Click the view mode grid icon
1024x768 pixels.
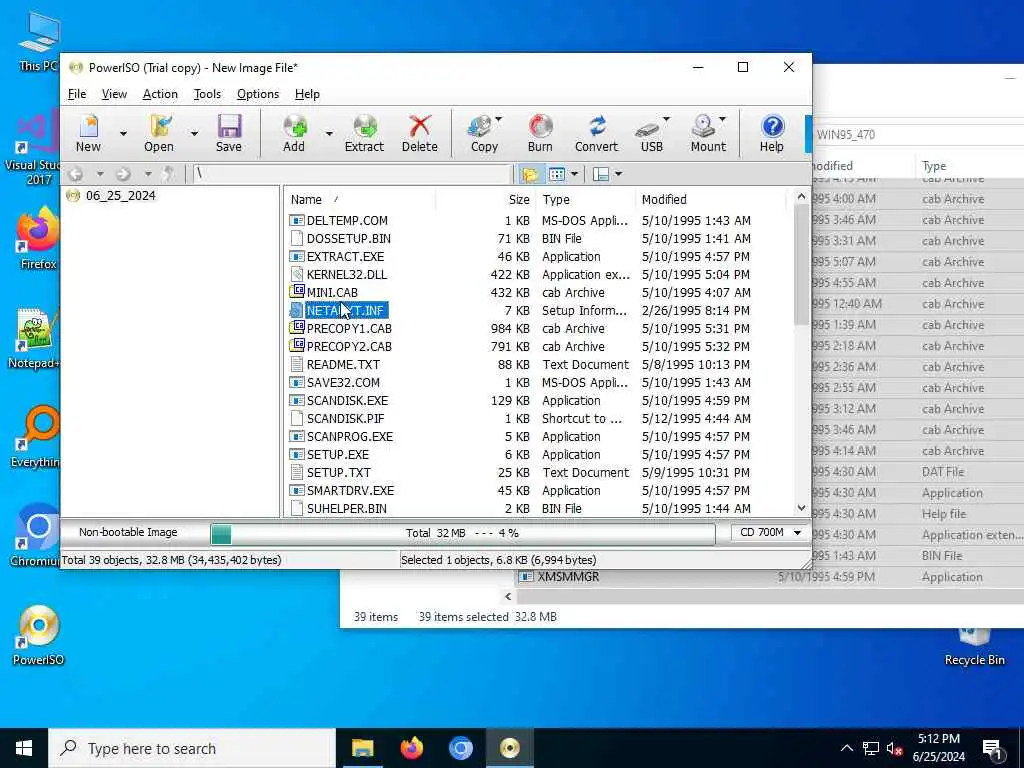556,174
